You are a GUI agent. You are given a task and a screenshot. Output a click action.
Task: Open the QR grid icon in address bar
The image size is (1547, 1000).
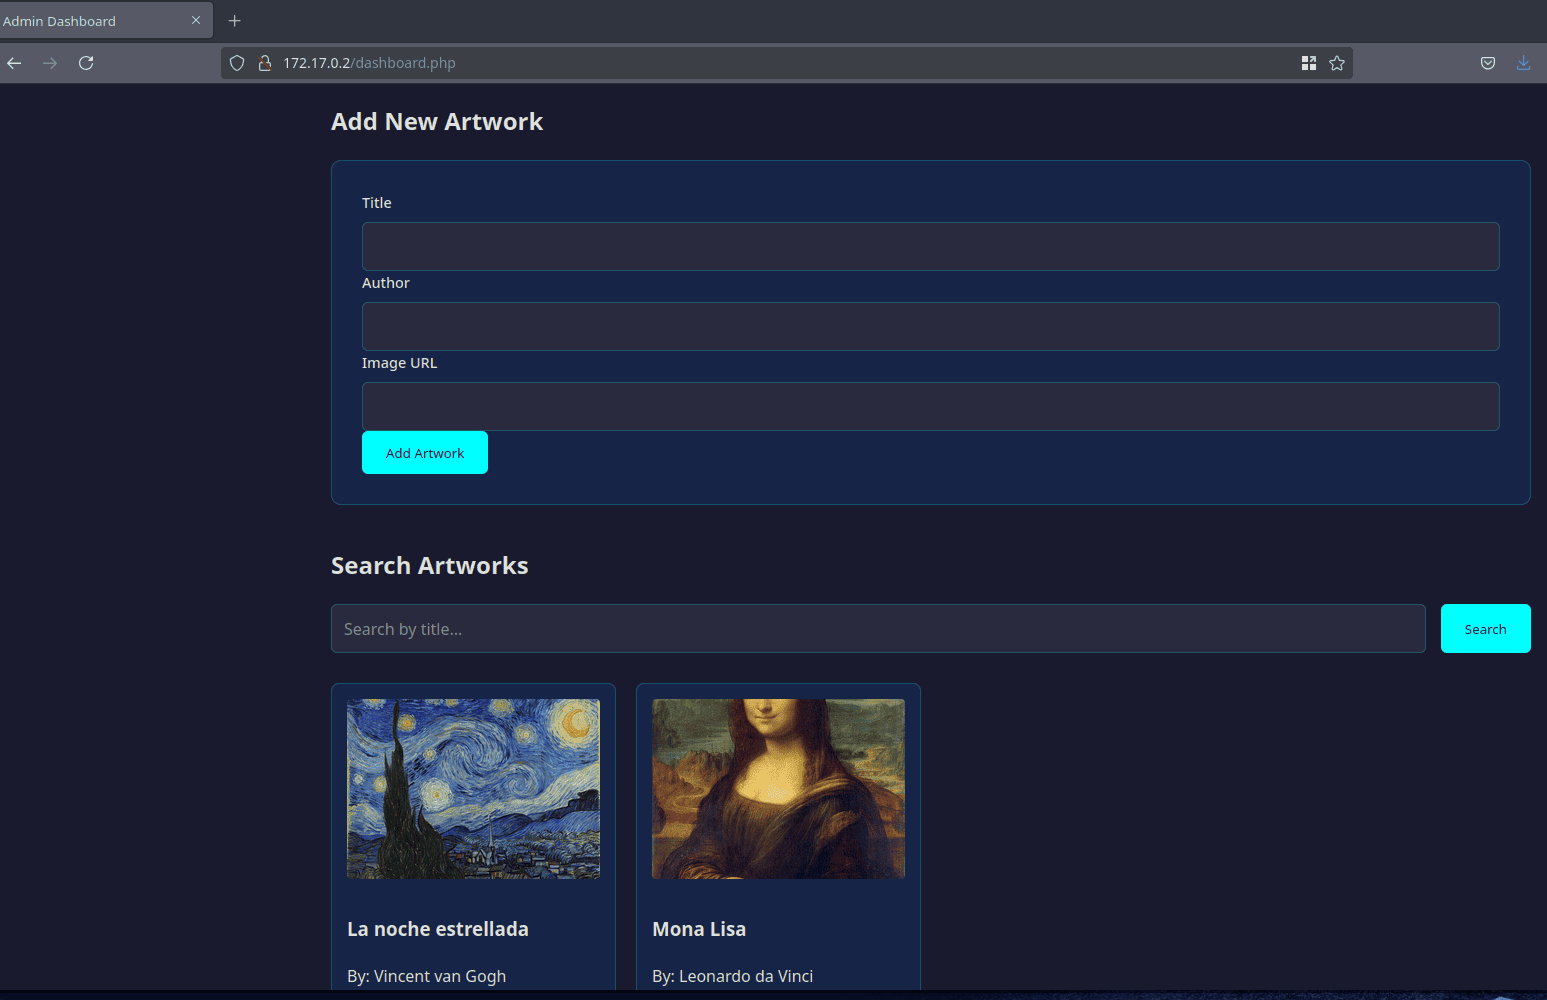(1308, 63)
